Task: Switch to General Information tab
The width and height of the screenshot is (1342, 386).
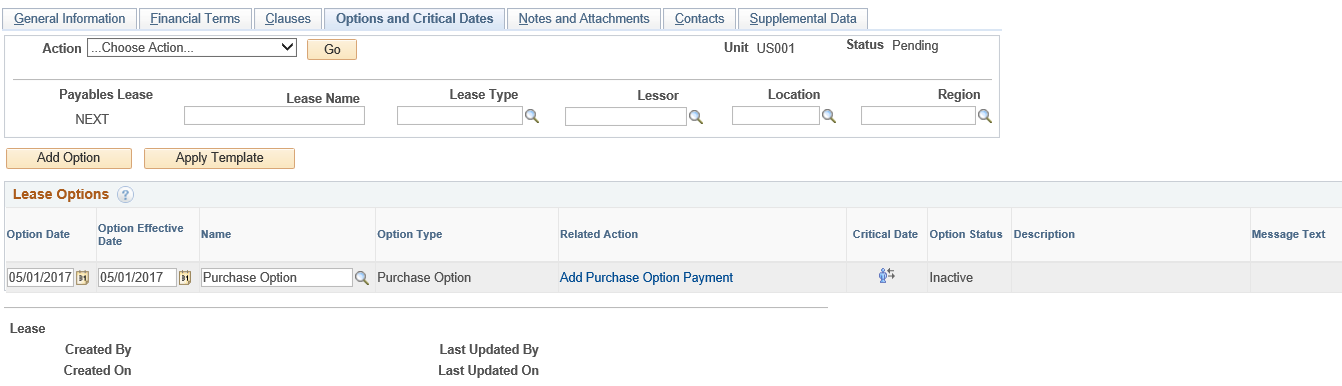Action: [x=70, y=18]
